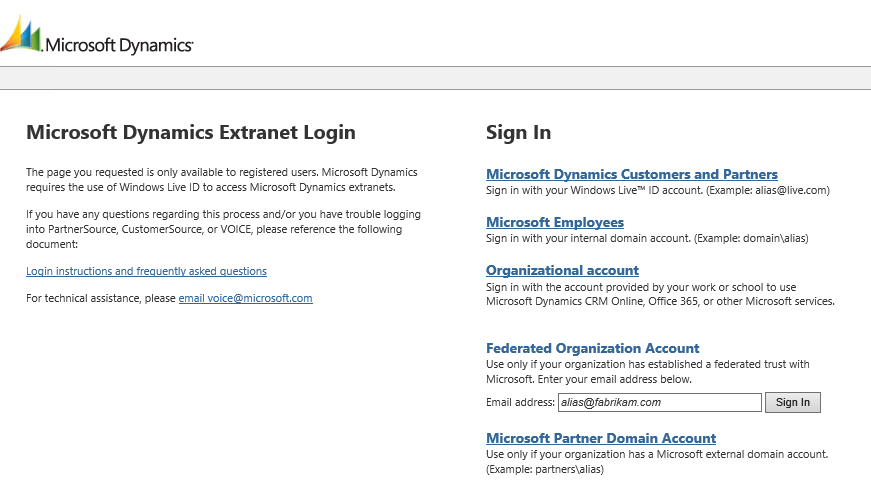Click the Federated Organization Account heading
The width and height of the screenshot is (871, 498).
click(x=592, y=348)
